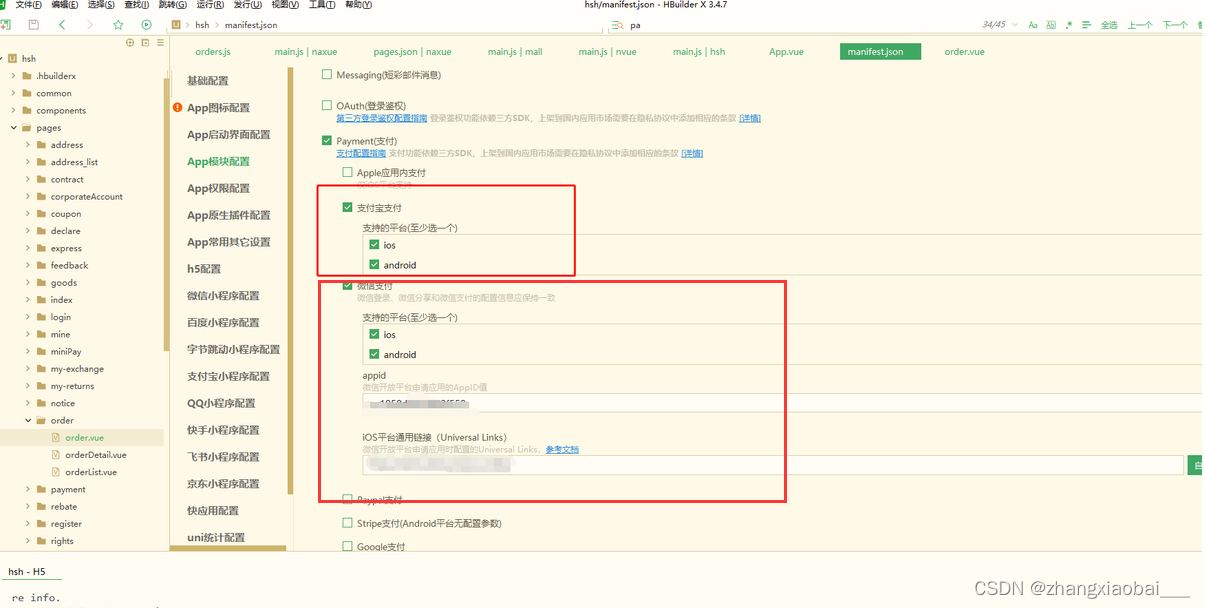This screenshot has width=1205, height=608.
Task: Uncheck android under 支付宝支付
Action: pos(374,265)
